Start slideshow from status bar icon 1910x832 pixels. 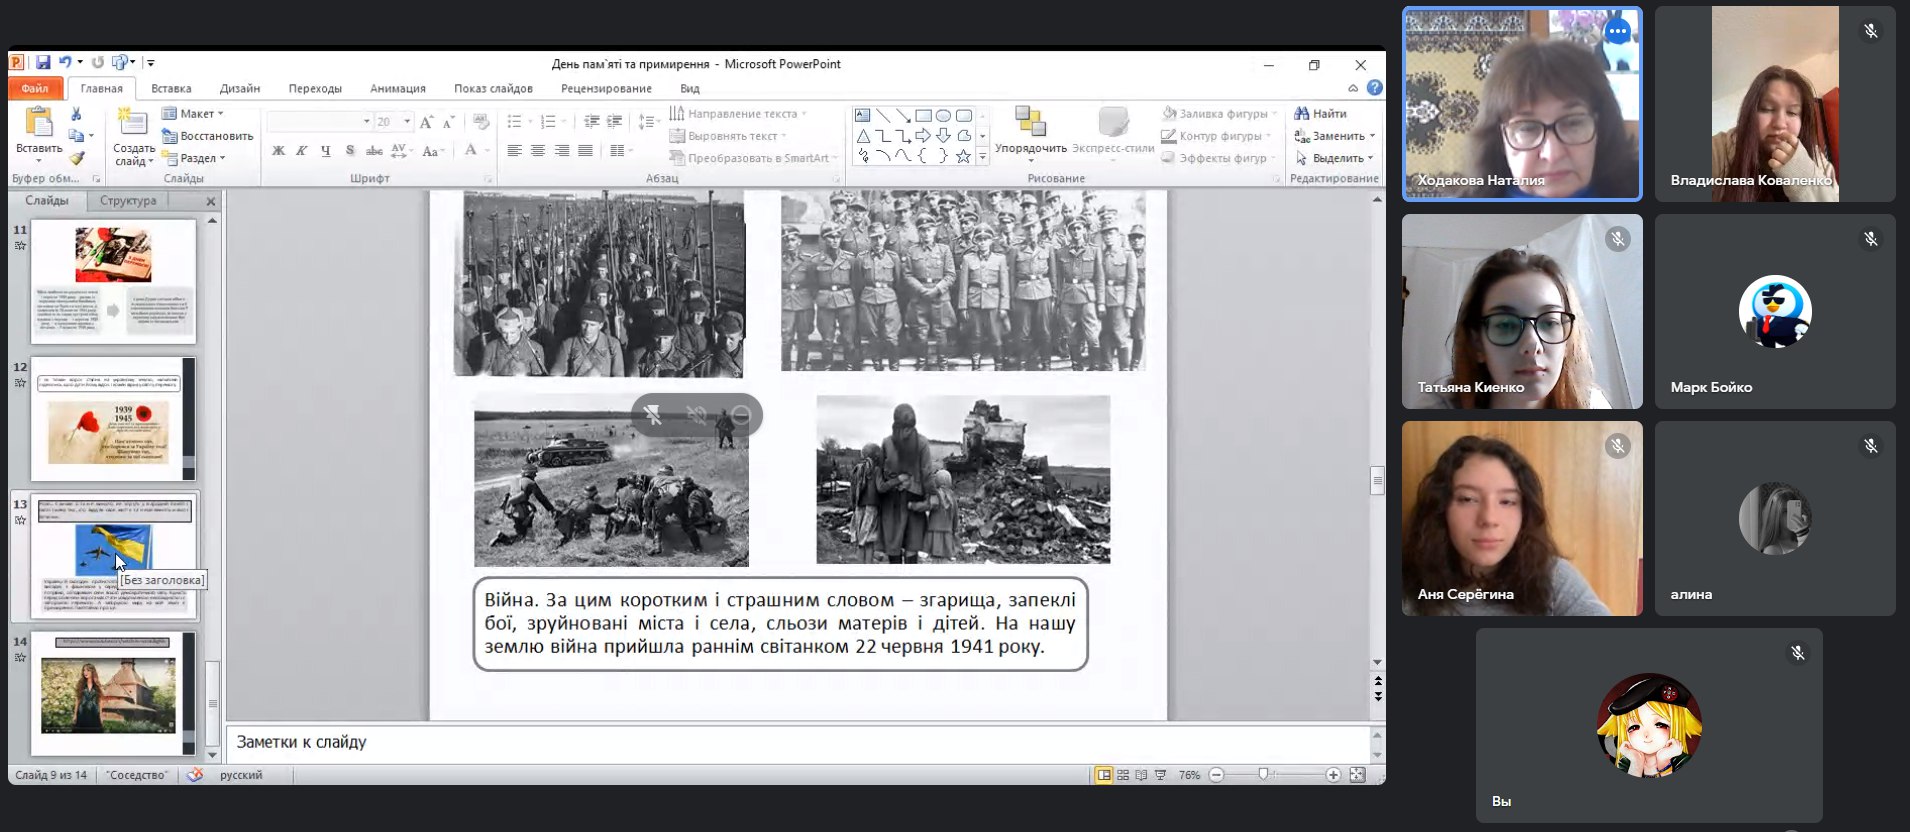coord(1161,775)
